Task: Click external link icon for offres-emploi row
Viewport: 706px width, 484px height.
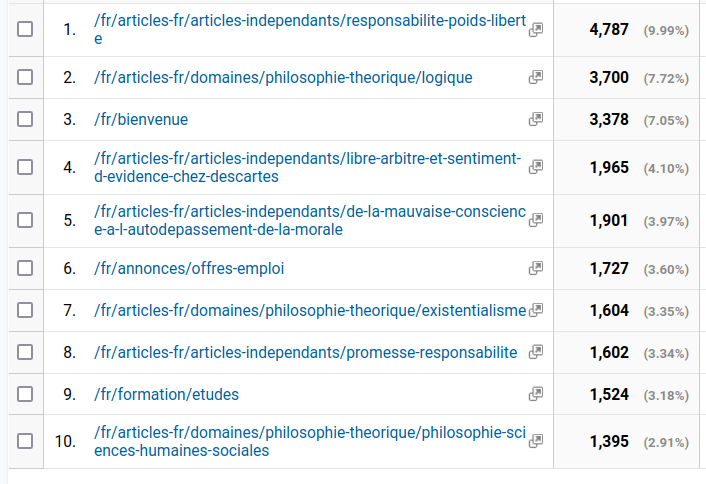Action: 535,268
